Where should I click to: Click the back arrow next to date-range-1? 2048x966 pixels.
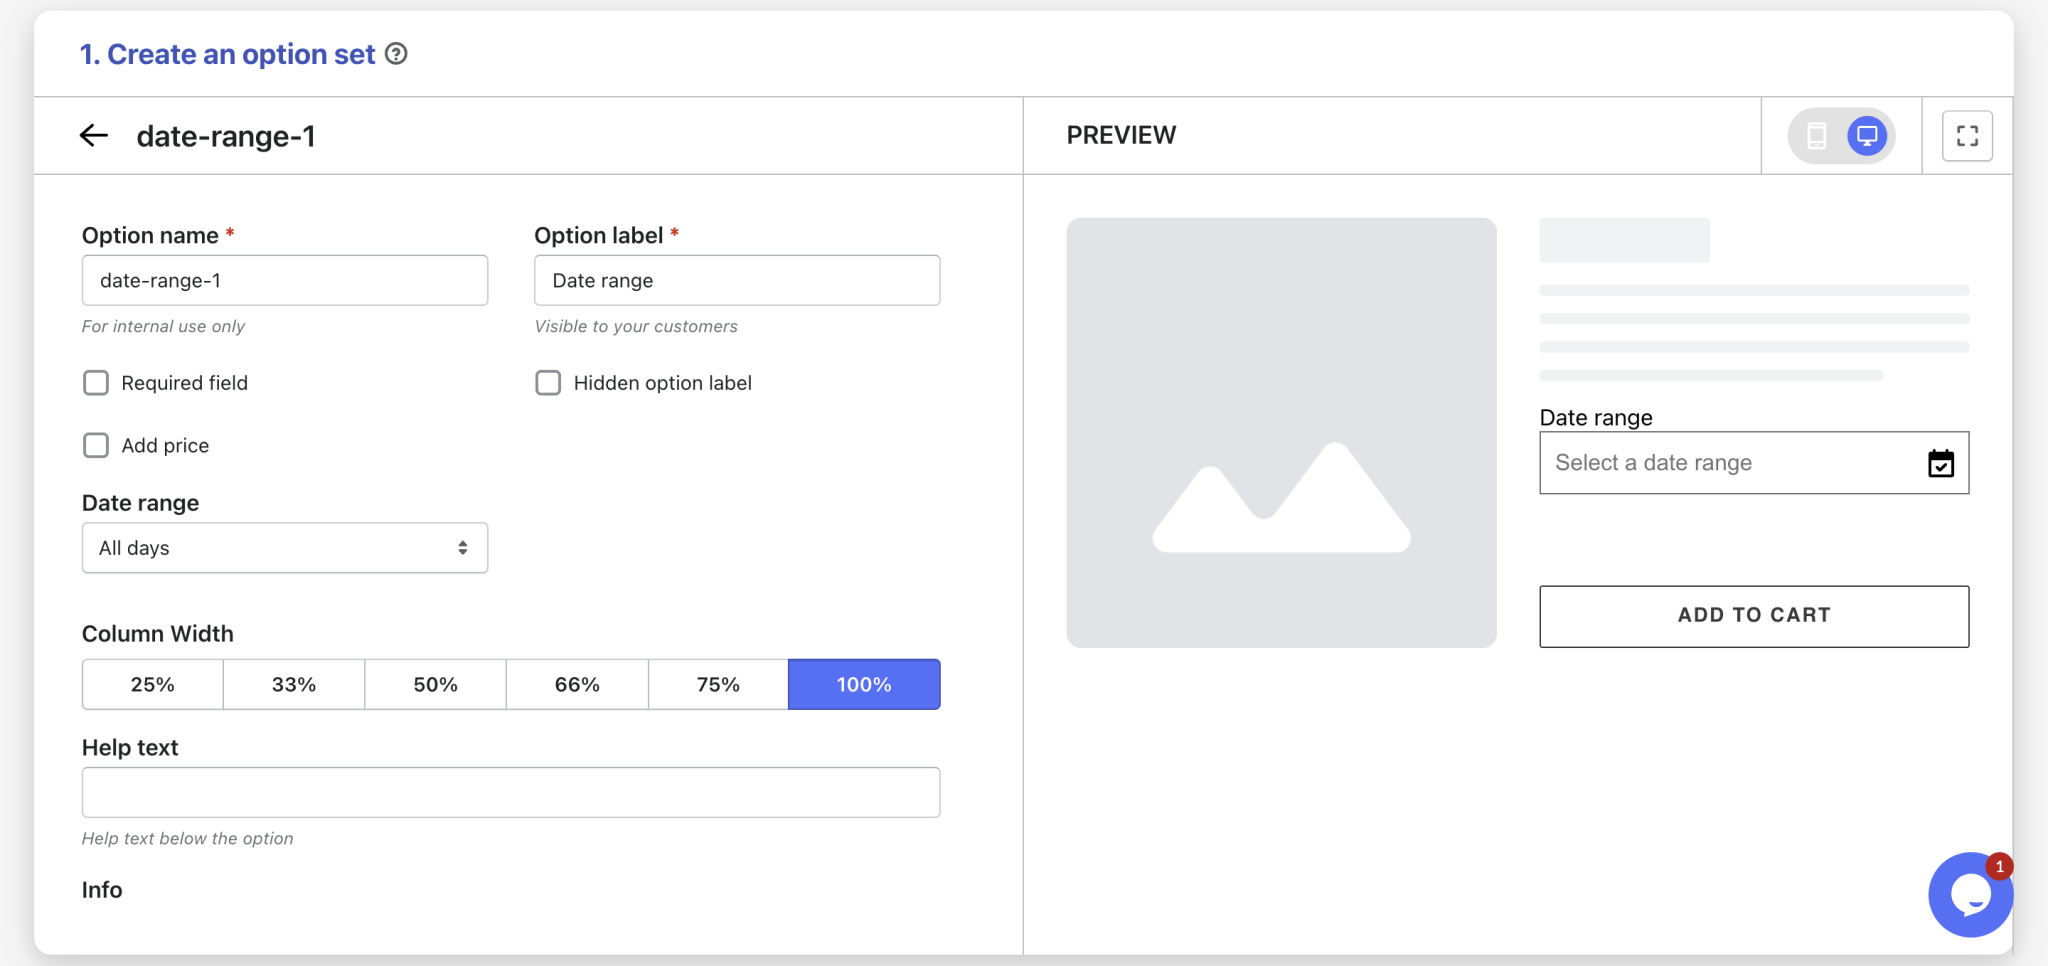94,135
